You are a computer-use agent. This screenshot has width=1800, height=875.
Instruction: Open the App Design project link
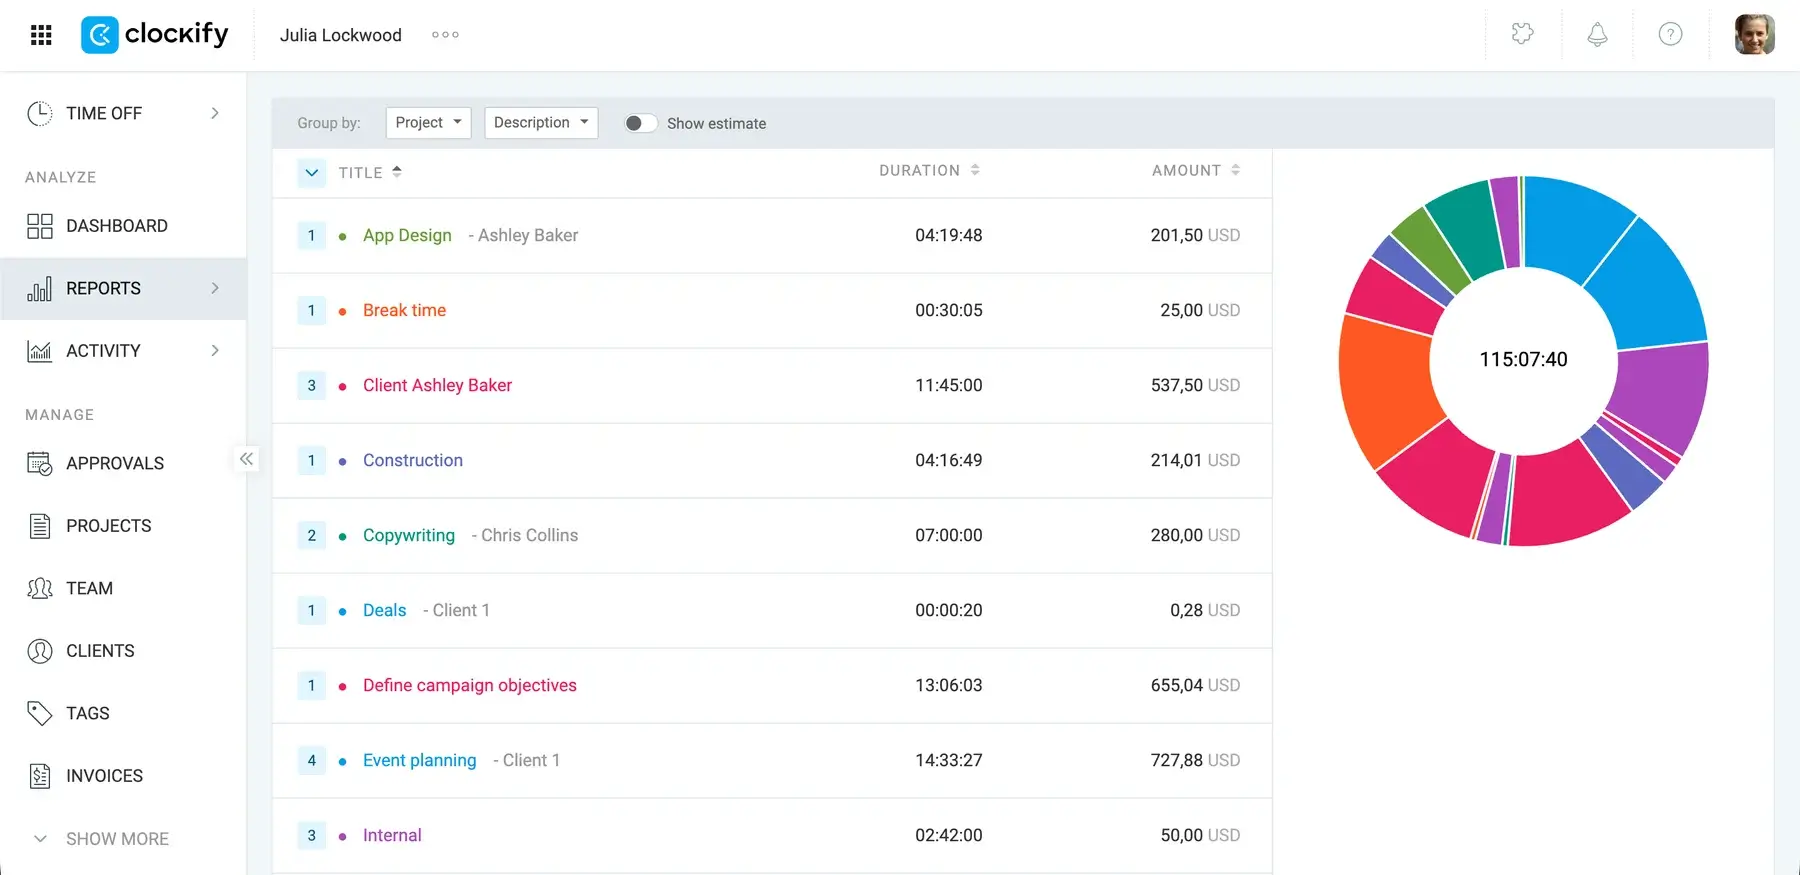(407, 235)
